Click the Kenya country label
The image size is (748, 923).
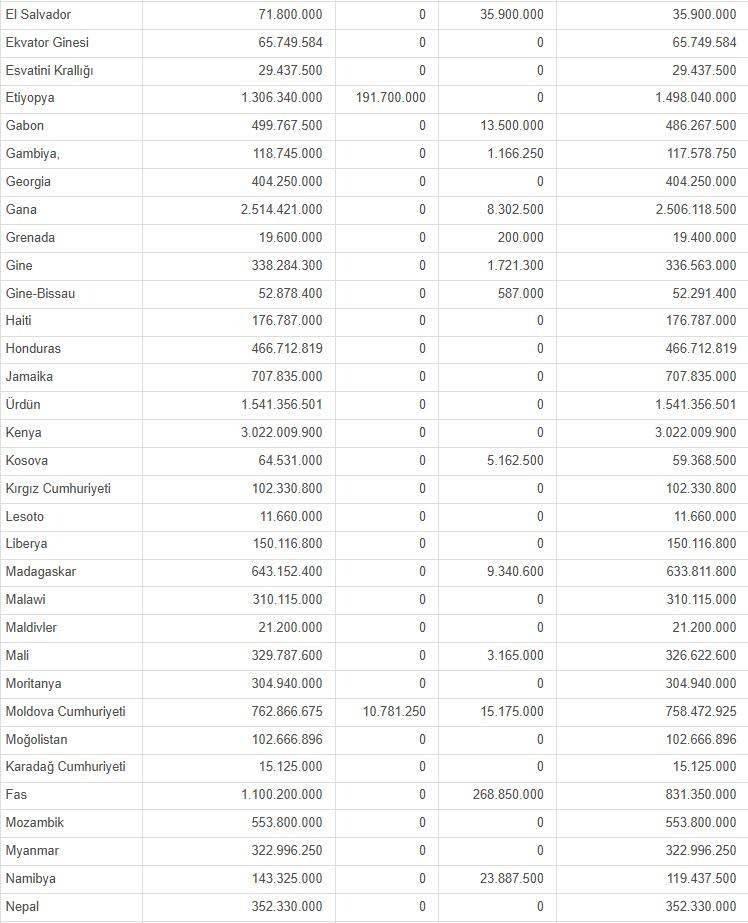24,433
